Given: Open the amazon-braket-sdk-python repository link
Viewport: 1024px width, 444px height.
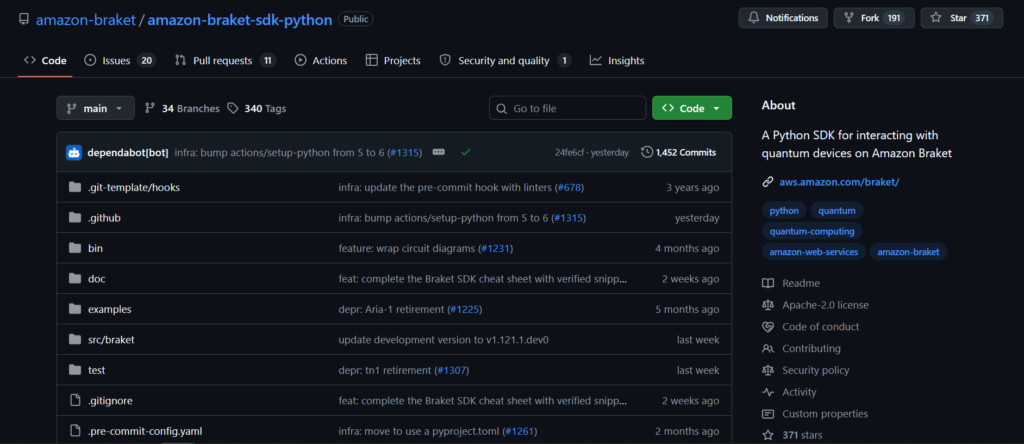Looking at the screenshot, I should point(240,20).
